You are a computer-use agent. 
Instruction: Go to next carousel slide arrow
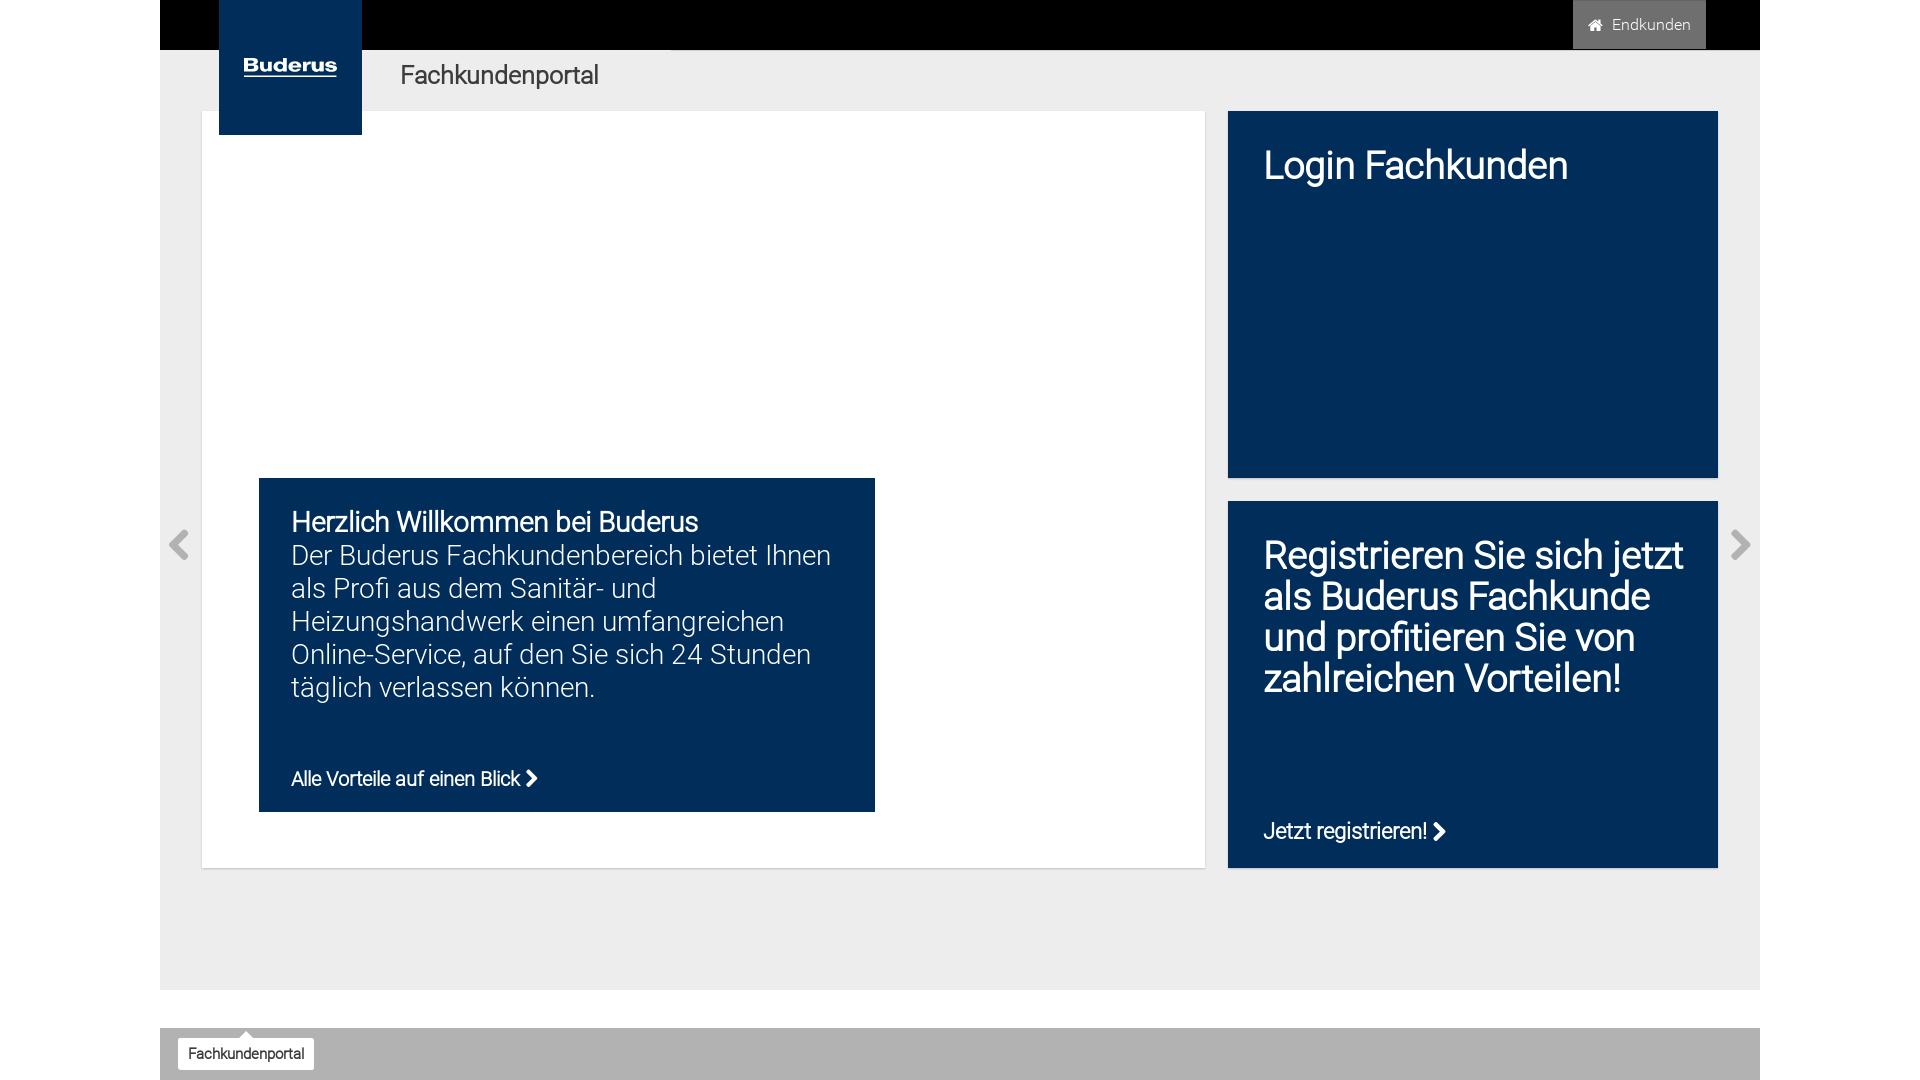pyautogui.click(x=1740, y=545)
